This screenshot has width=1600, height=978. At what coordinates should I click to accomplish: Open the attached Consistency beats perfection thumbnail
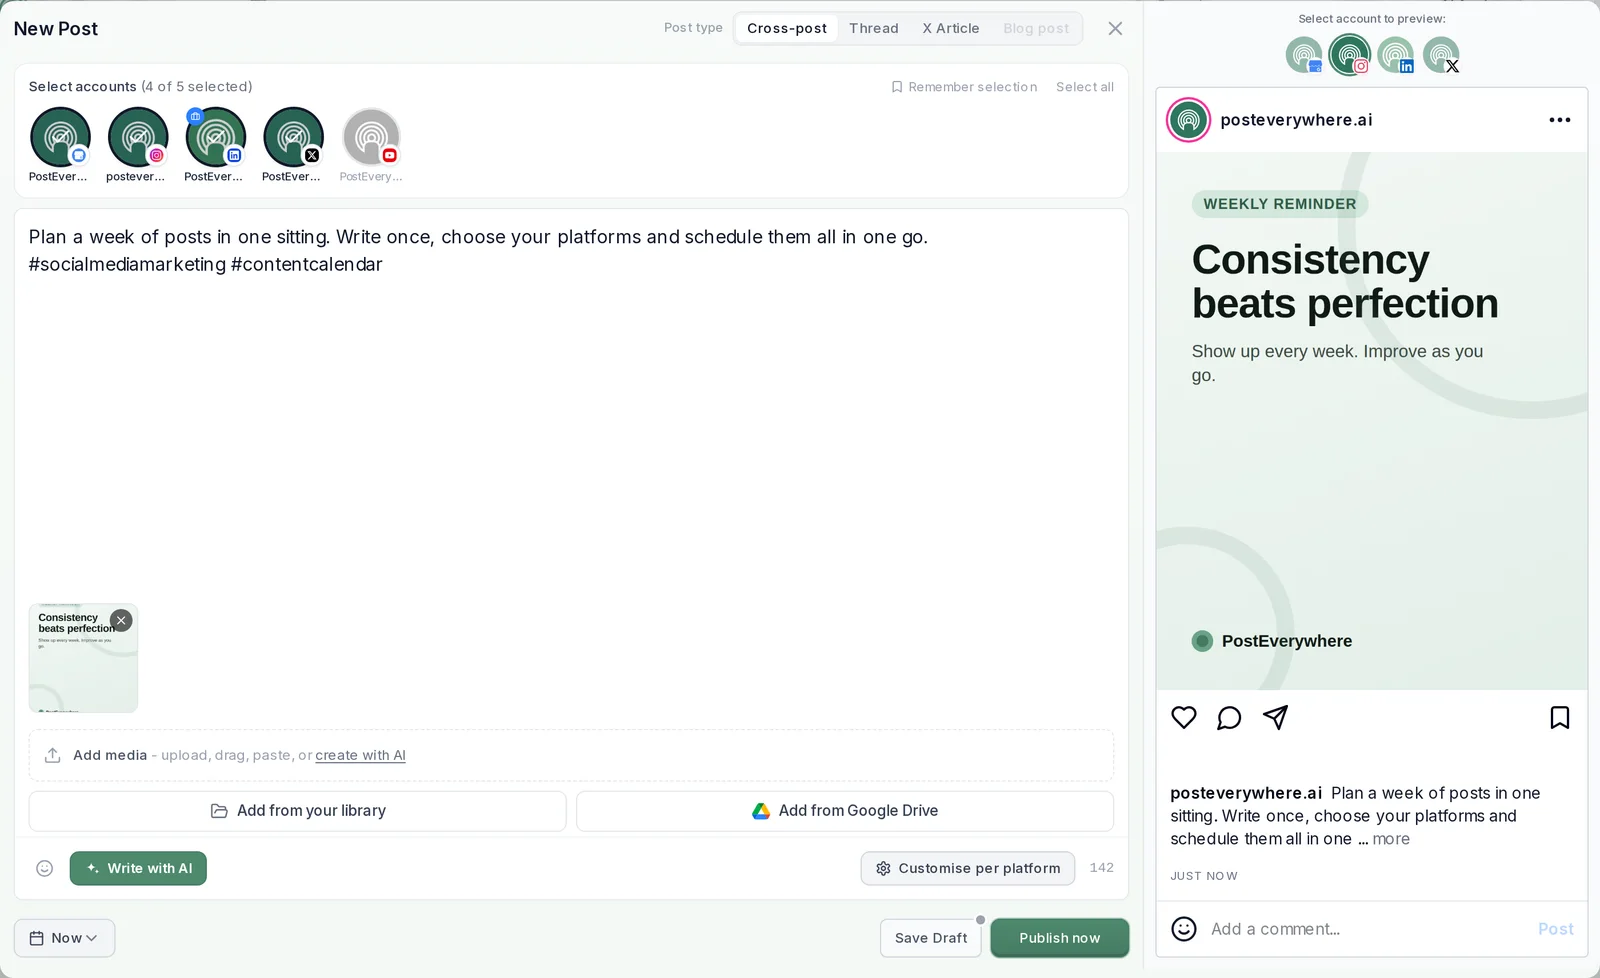83,658
